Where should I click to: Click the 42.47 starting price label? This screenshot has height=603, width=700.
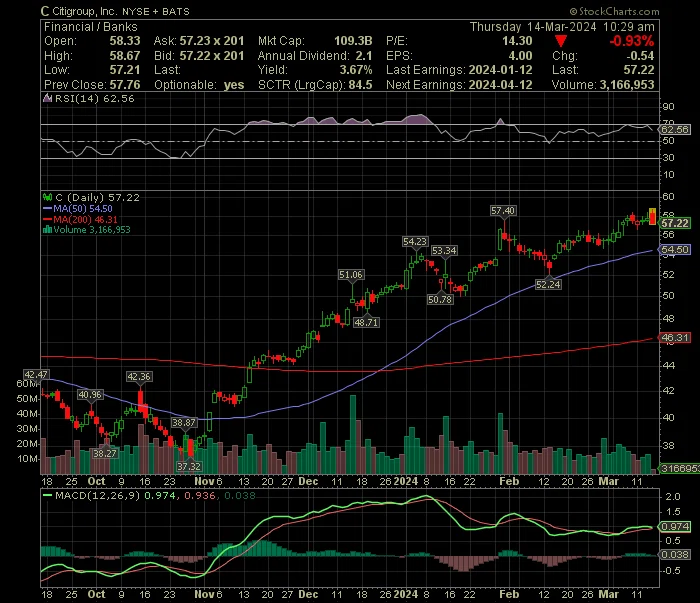36,374
